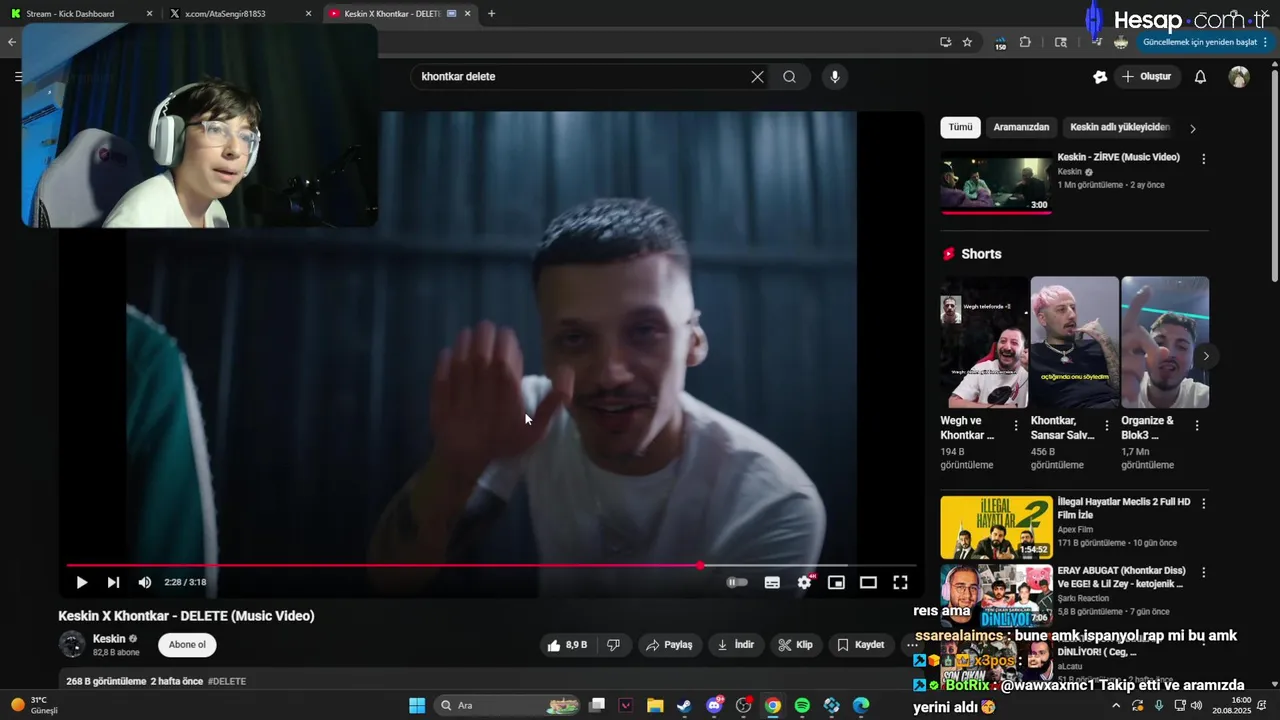The height and width of the screenshot is (720, 1280).
Task: Play the DELETE music video
Action: pos(82,582)
